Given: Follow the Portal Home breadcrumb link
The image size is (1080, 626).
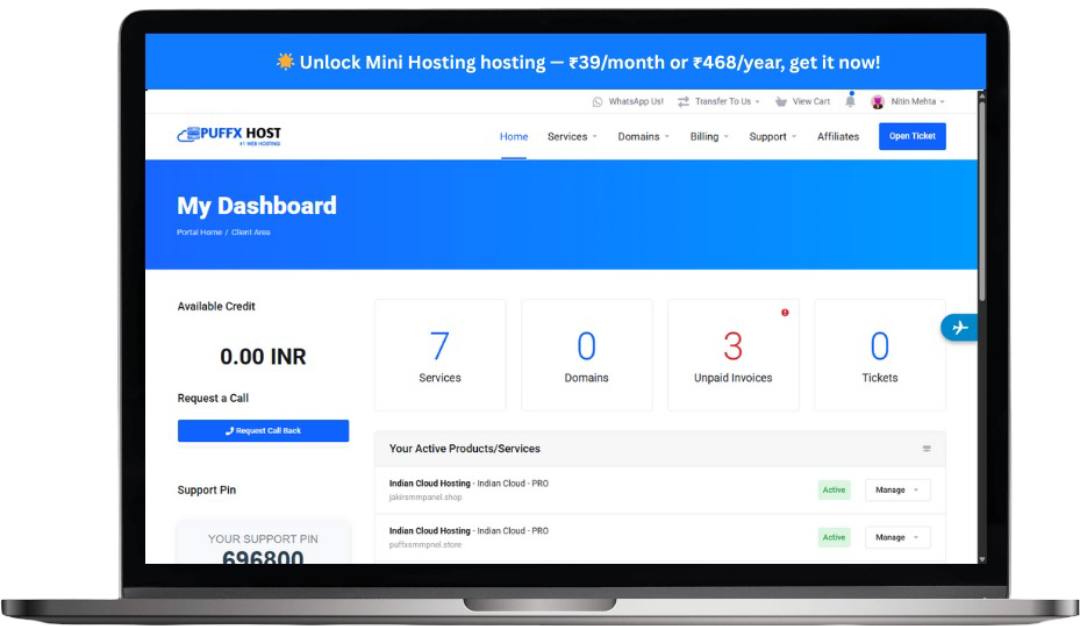Looking at the screenshot, I should 199,232.
